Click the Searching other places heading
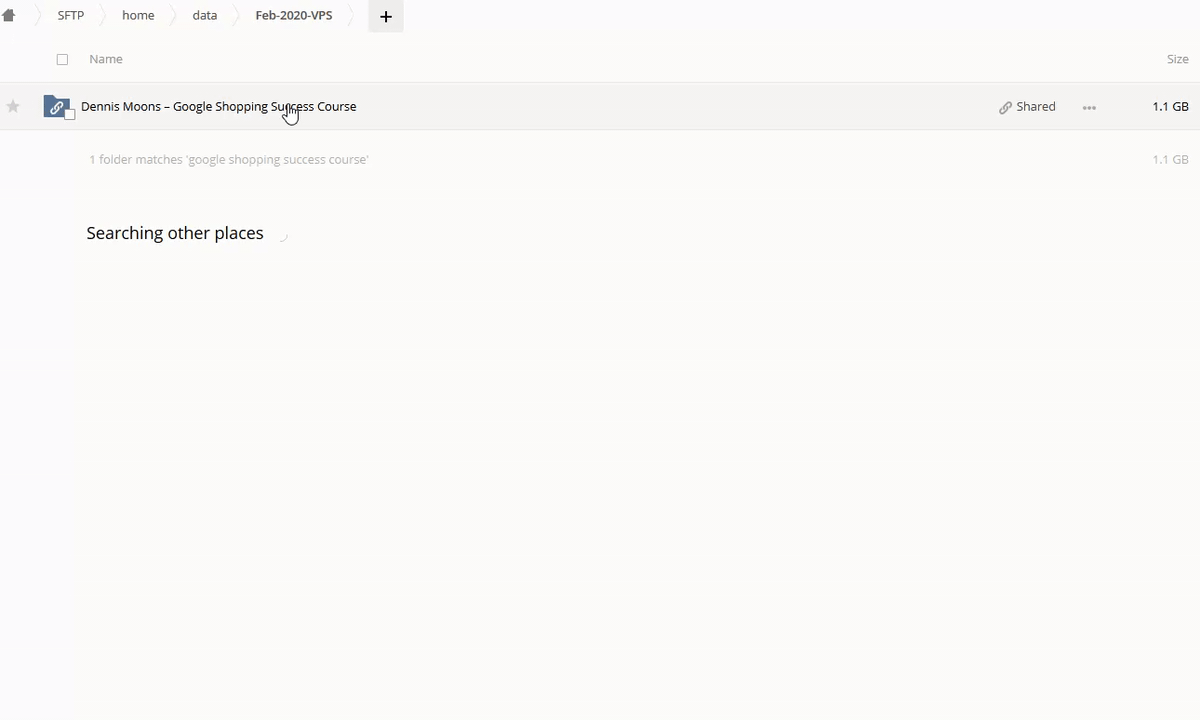 175,233
